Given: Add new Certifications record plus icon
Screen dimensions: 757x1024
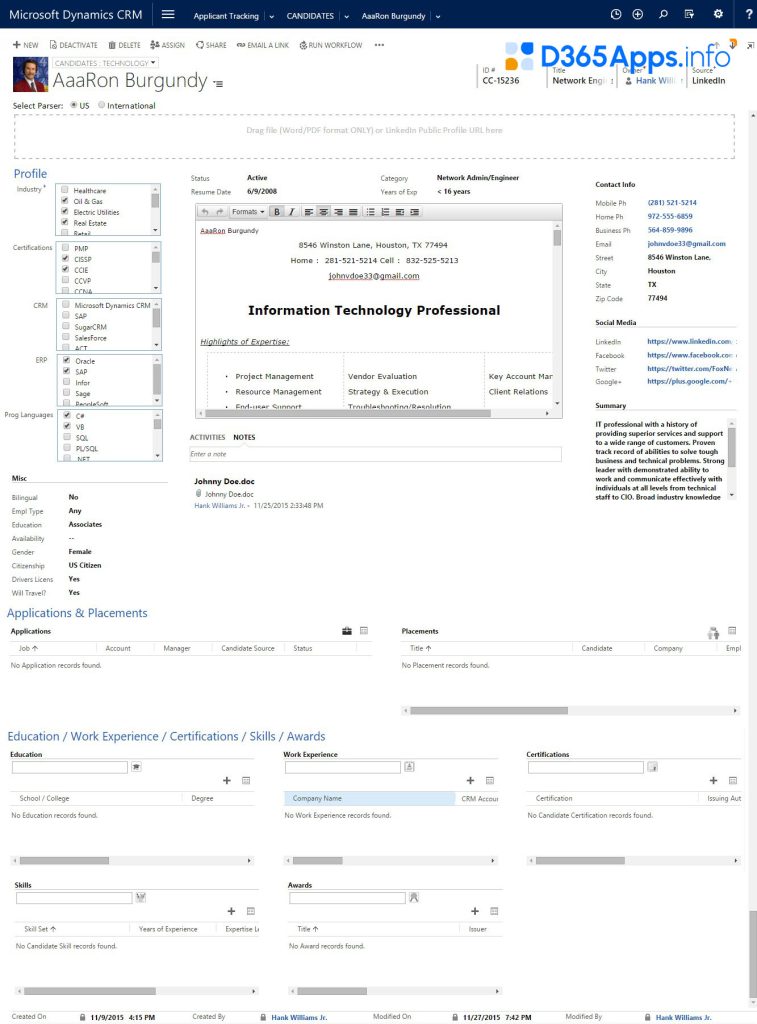Looking at the screenshot, I should (x=713, y=780).
